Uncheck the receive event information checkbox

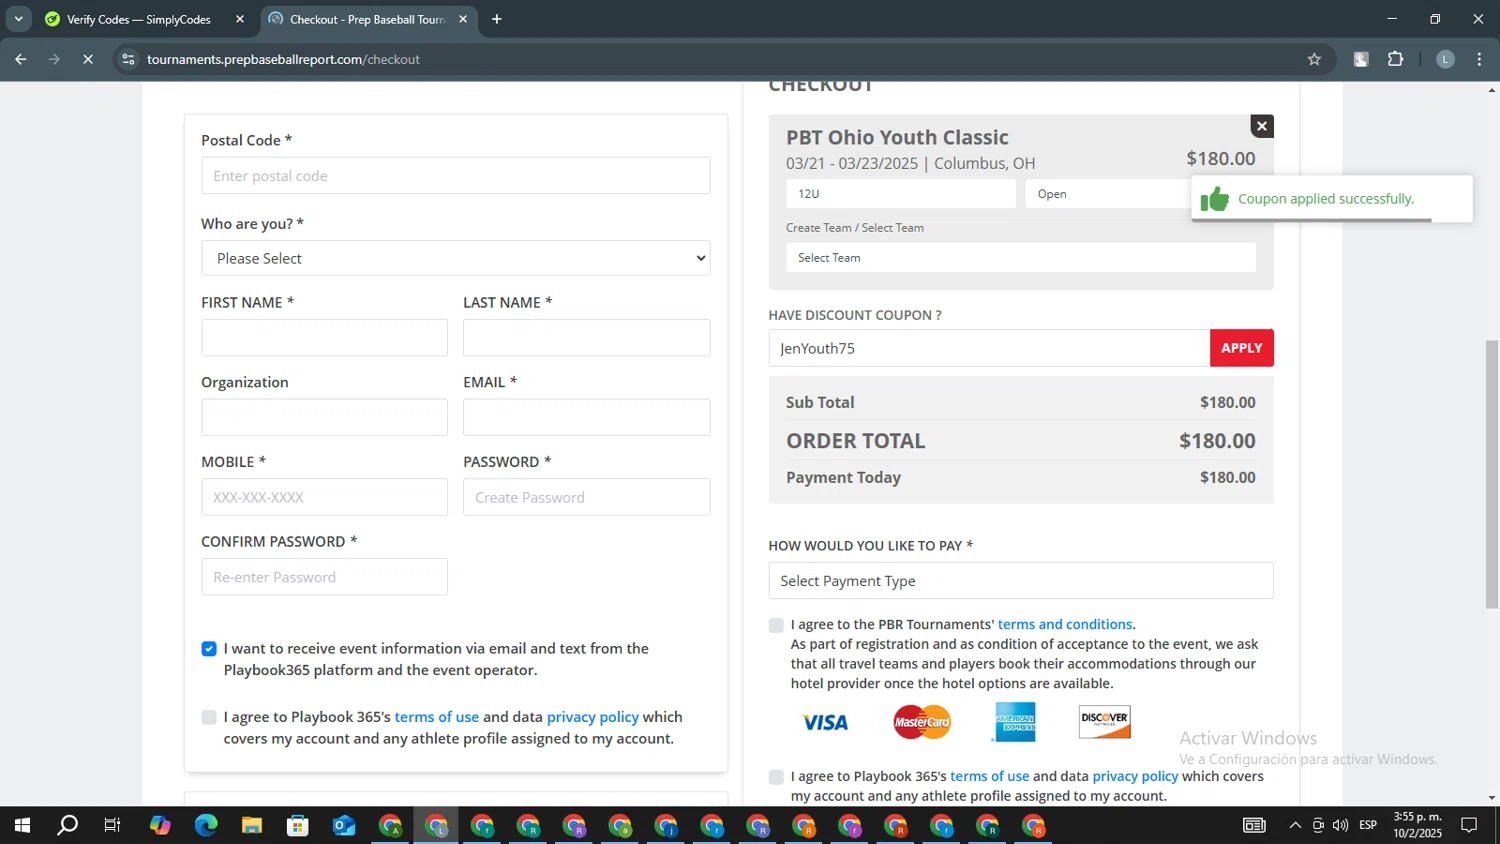(x=209, y=649)
